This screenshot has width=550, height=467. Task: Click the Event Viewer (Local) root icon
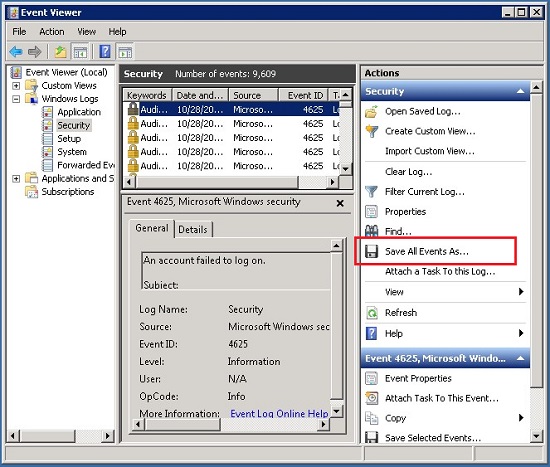click(16, 72)
